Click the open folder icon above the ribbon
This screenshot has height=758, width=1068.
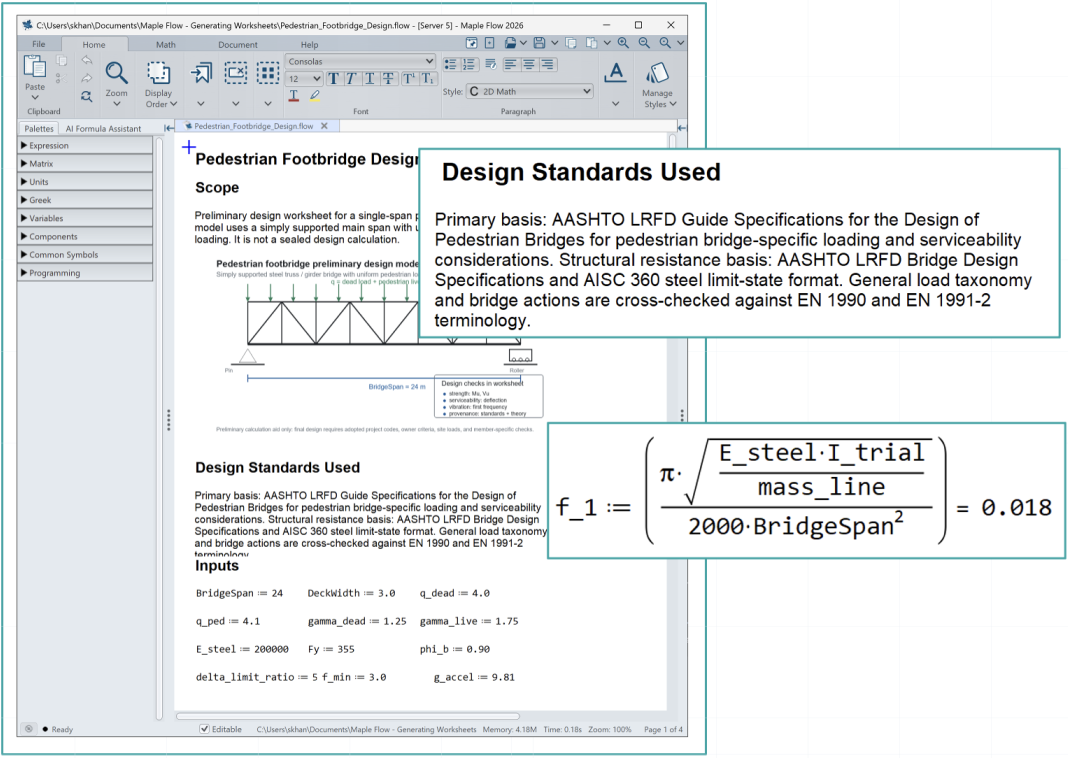click(x=510, y=43)
